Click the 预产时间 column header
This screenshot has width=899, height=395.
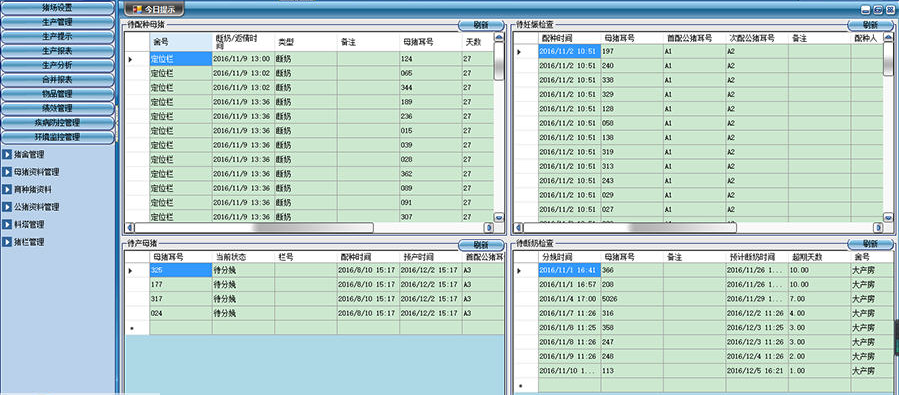(x=431, y=257)
